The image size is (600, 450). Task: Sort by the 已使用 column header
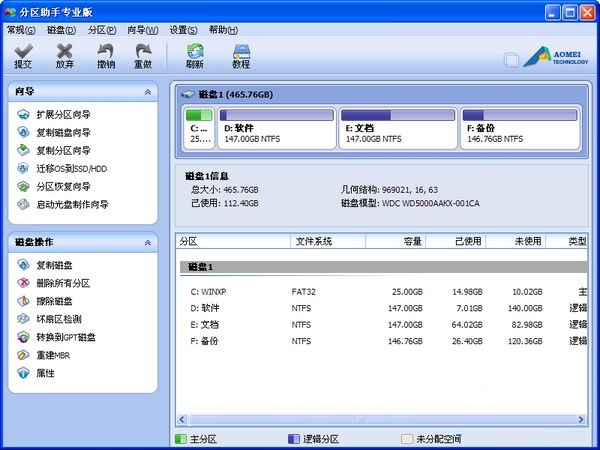pyautogui.click(x=456, y=241)
